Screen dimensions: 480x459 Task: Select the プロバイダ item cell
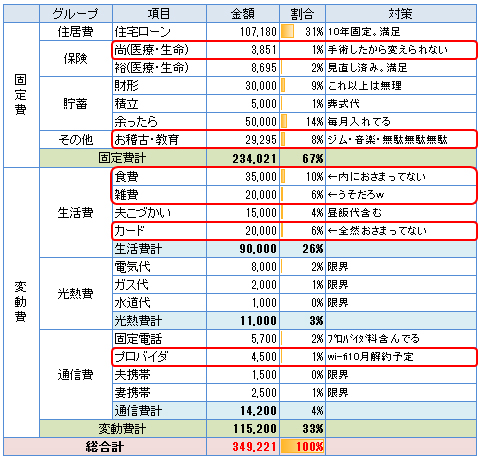coord(159,357)
